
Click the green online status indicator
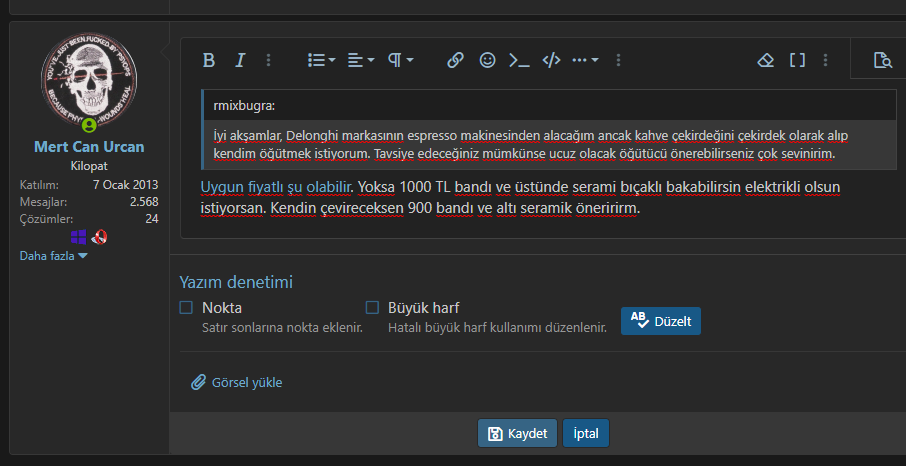89,125
